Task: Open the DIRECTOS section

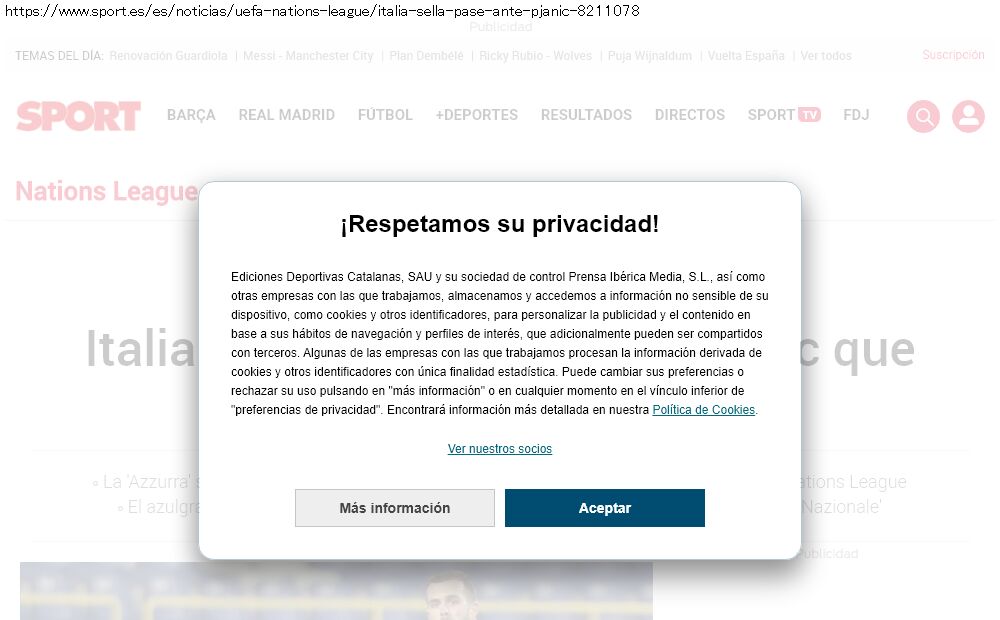Action: 689,115
